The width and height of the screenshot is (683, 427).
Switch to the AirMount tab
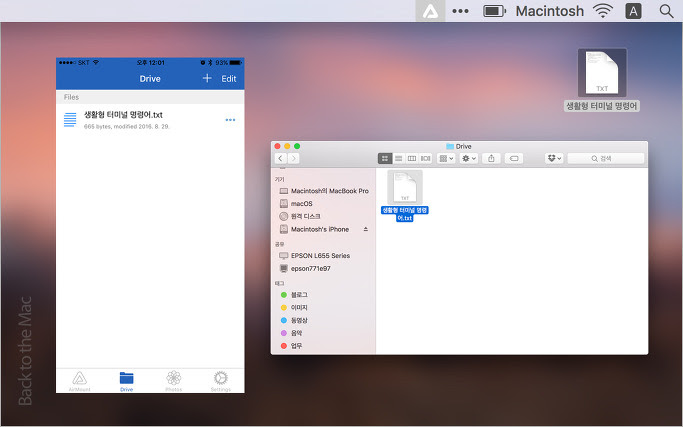click(80, 381)
